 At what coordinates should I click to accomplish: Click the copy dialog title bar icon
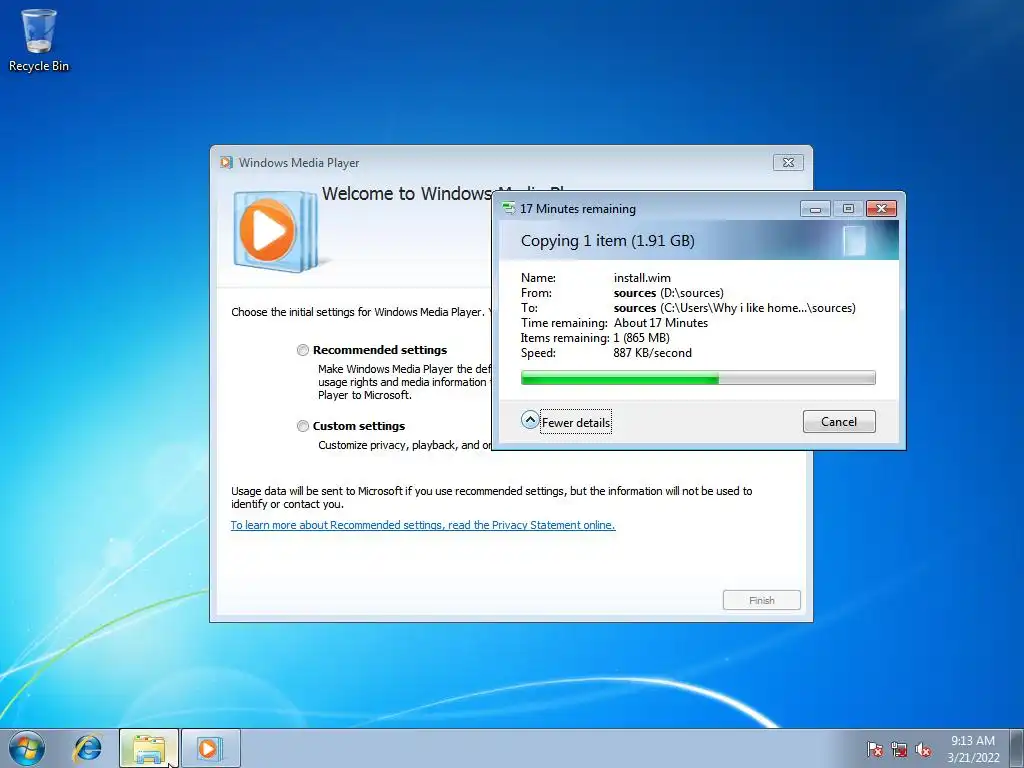(x=508, y=209)
